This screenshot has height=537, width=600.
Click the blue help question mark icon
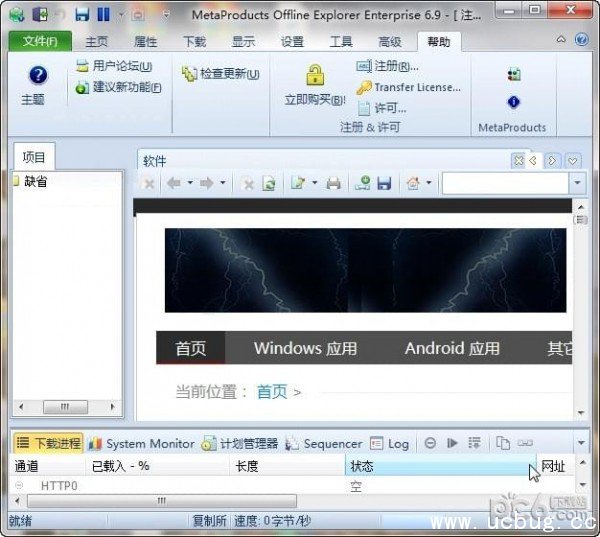tap(38, 76)
